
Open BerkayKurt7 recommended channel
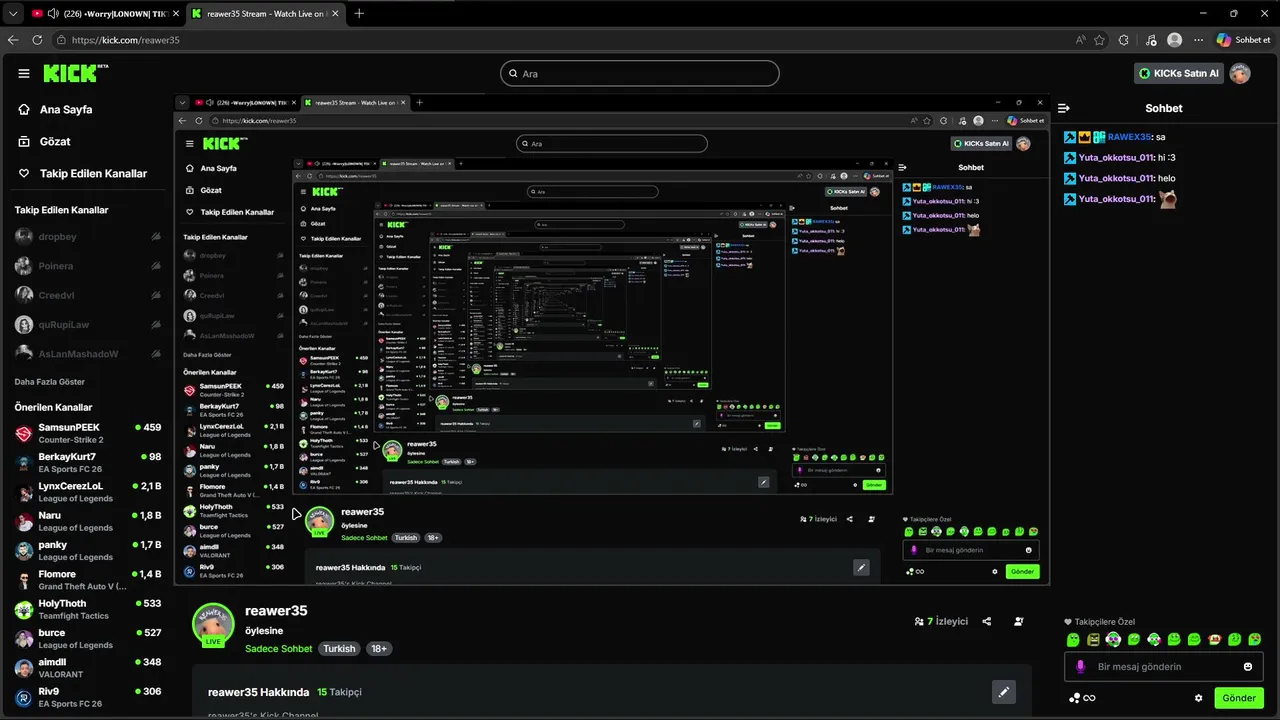(88, 462)
